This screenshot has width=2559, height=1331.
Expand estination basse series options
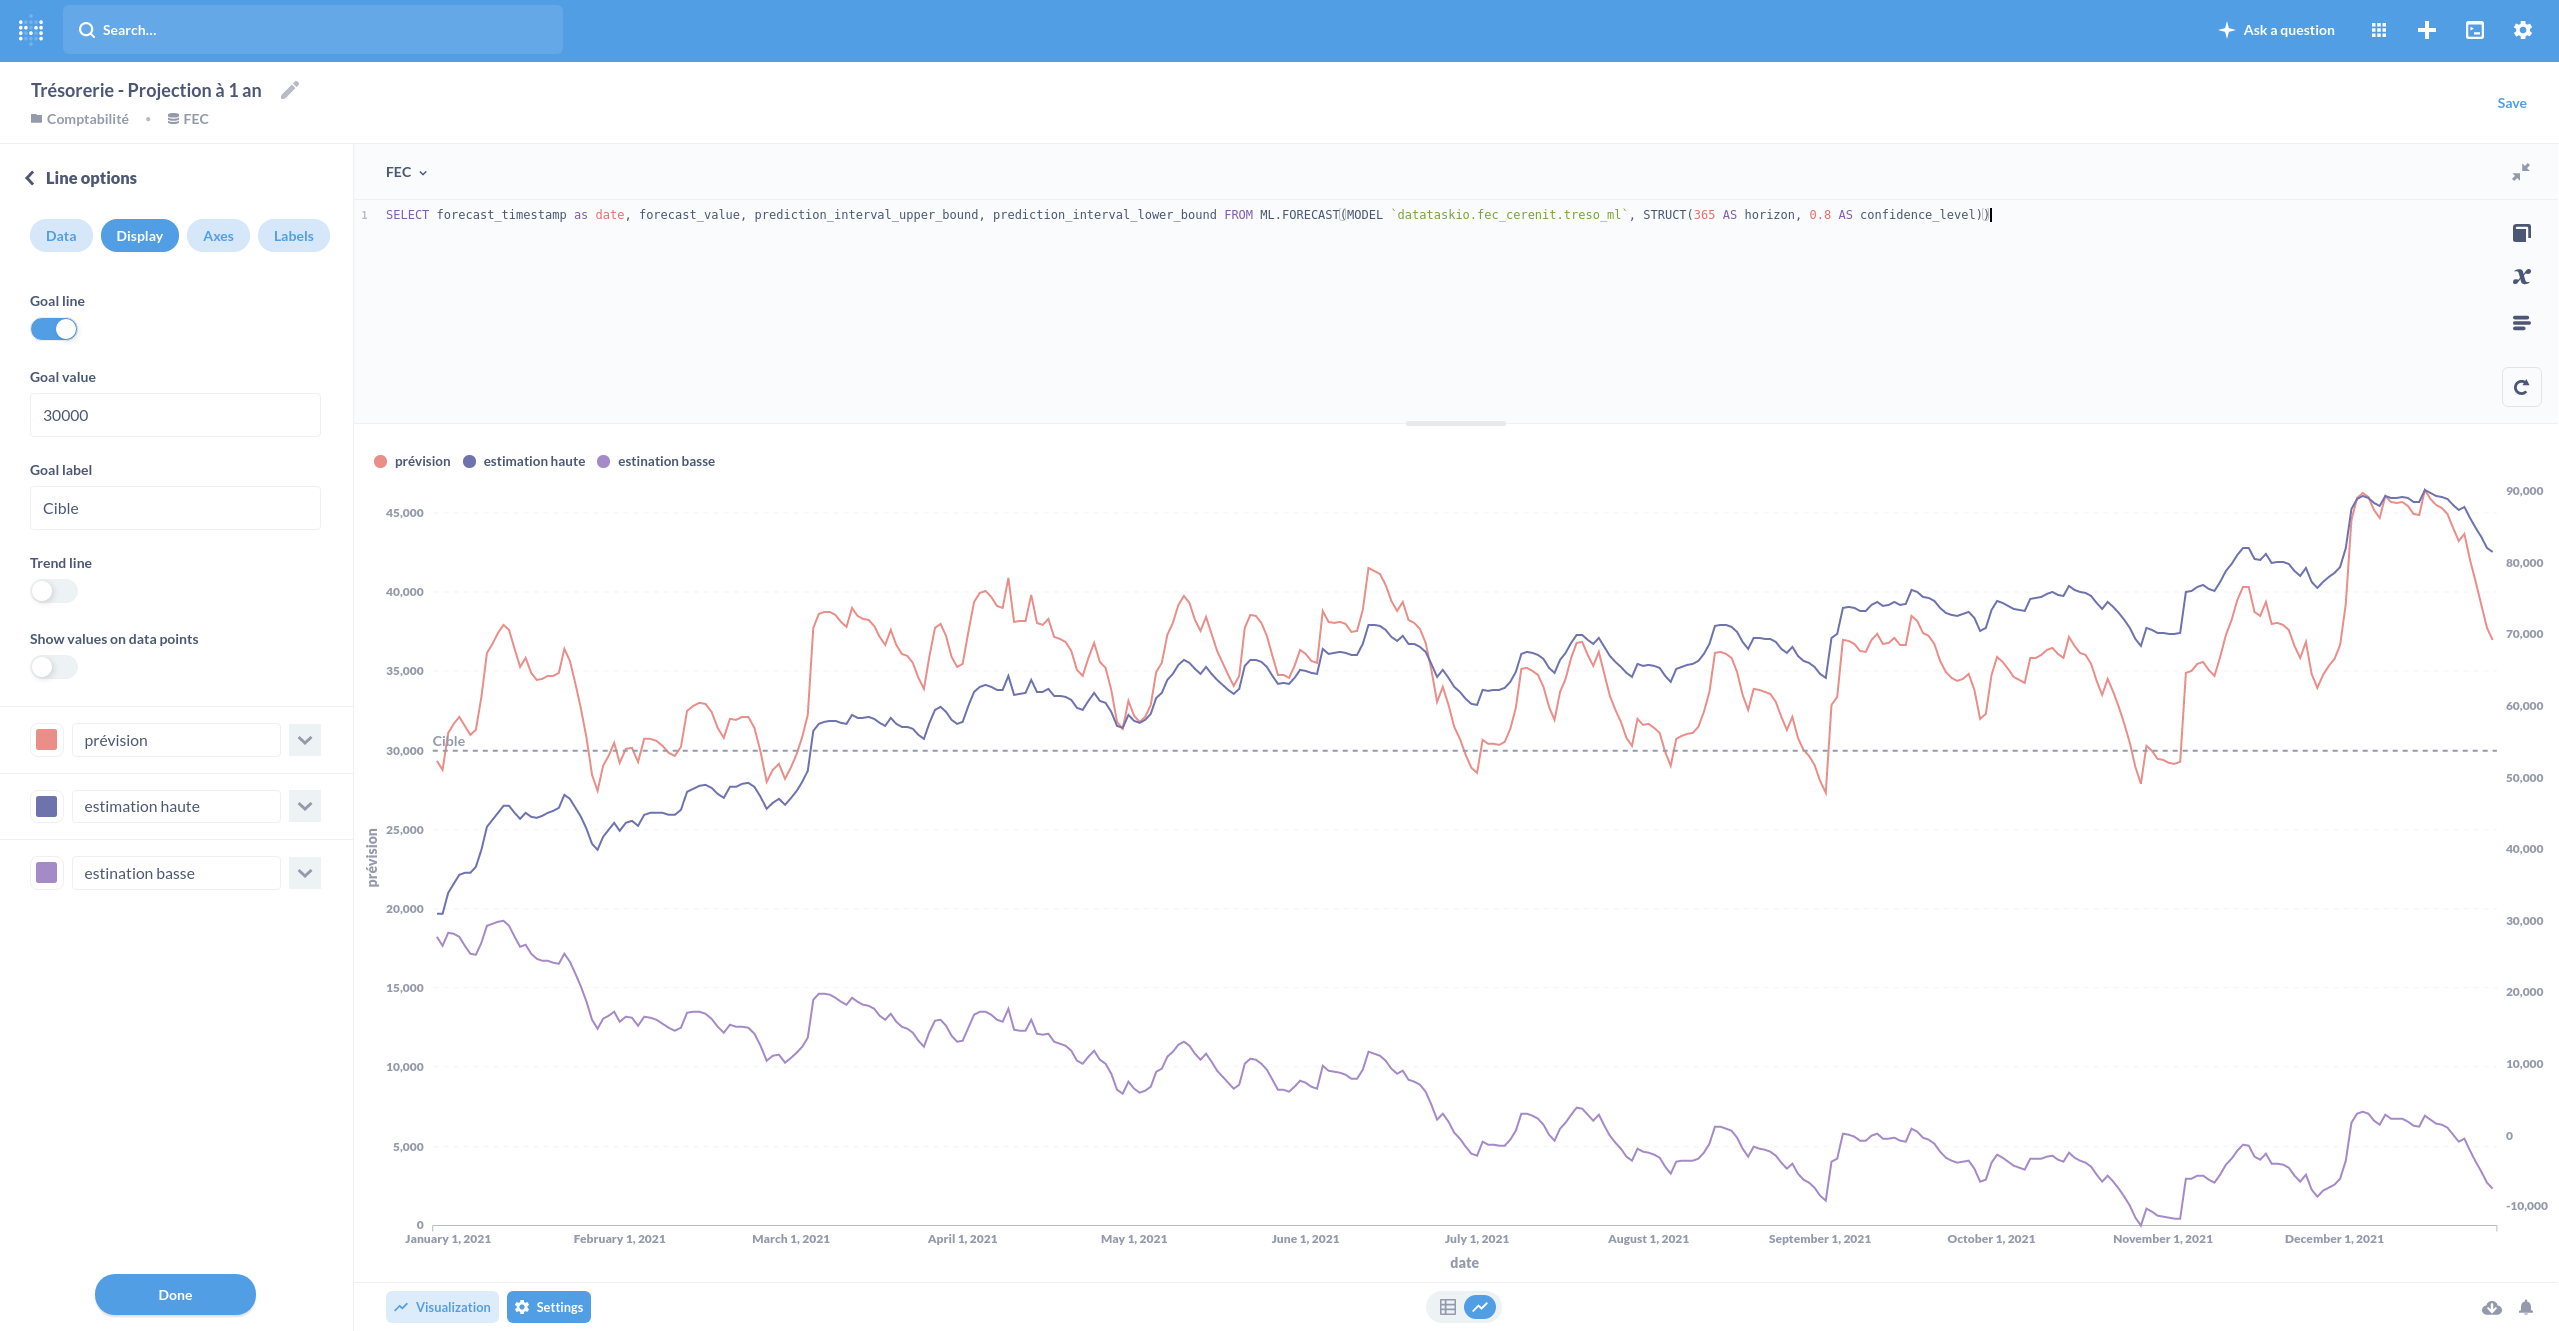pyautogui.click(x=305, y=873)
